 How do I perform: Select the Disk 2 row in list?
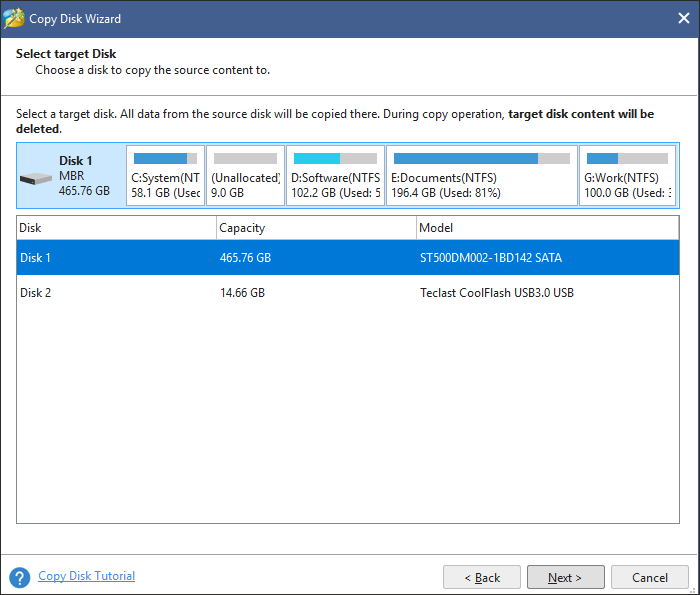point(348,293)
